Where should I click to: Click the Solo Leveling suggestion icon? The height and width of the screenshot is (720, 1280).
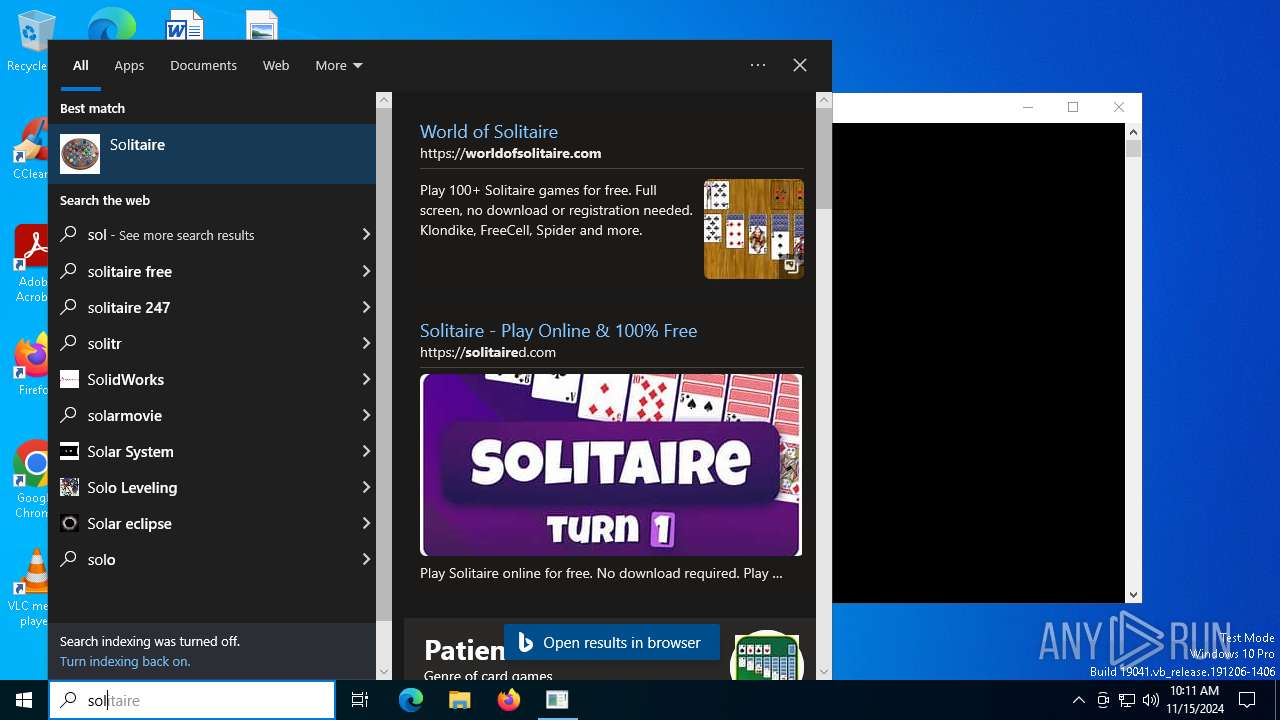[x=69, y=487]
